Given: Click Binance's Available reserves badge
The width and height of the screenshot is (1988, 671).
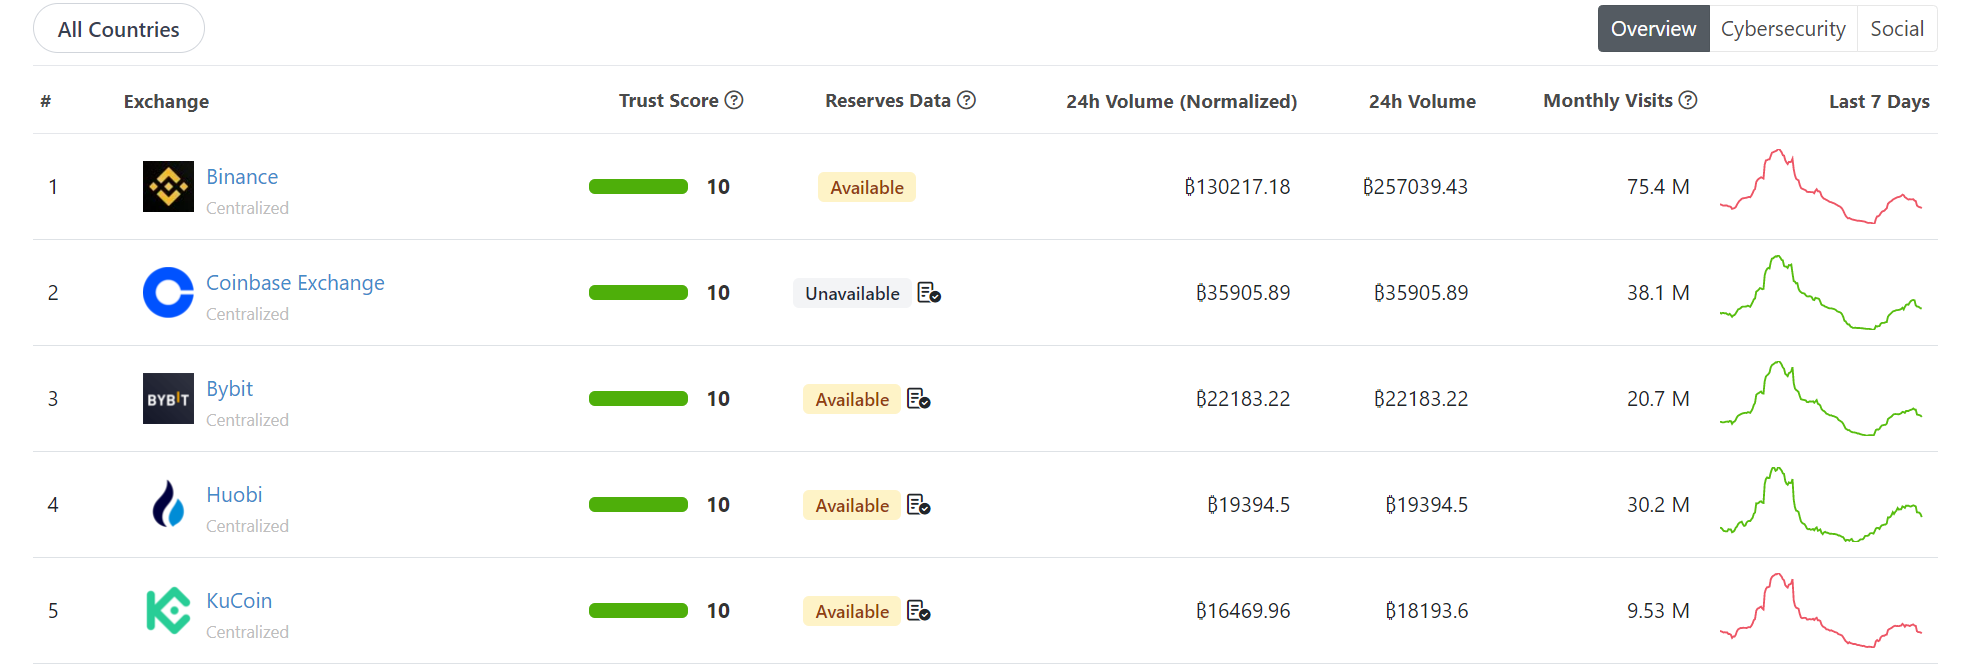Looking at the screenshot, I should pos(867,187).
